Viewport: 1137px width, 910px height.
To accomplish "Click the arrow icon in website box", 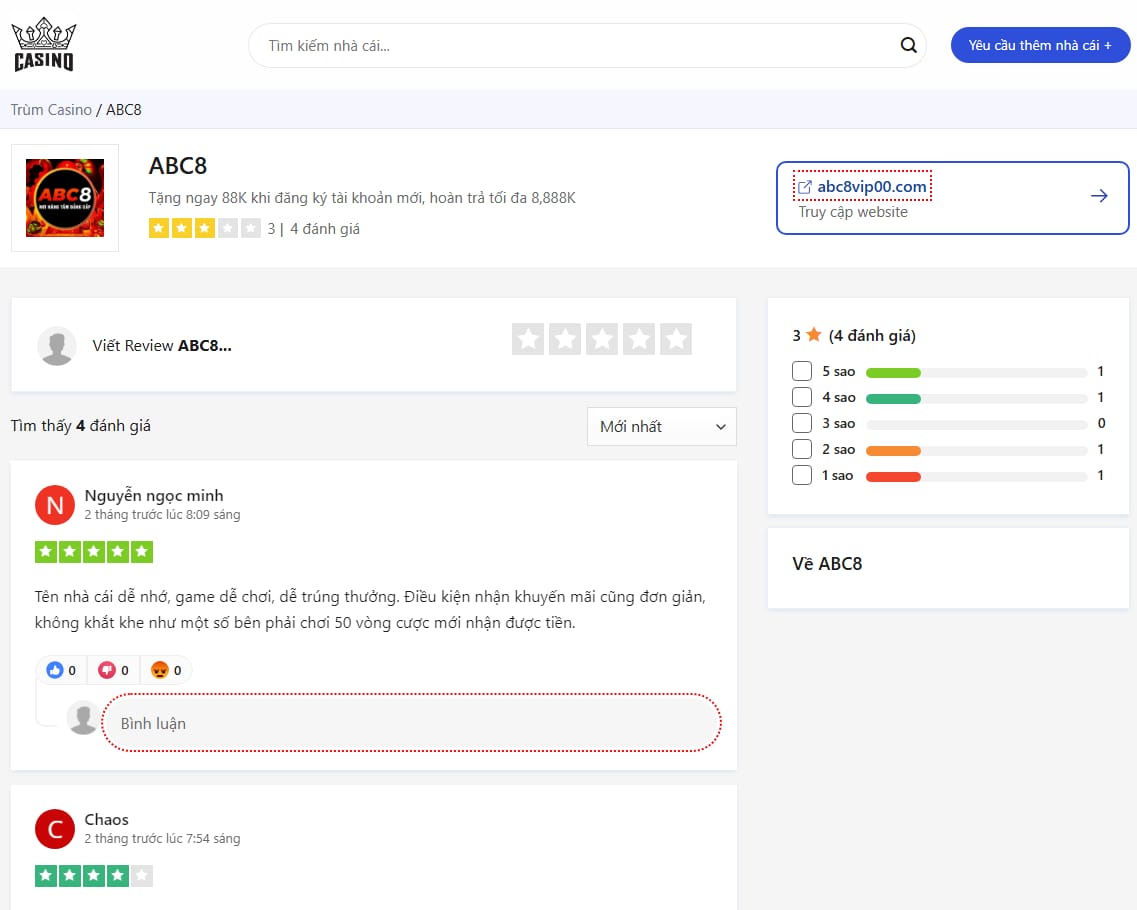I will [x=1099, y=196].
